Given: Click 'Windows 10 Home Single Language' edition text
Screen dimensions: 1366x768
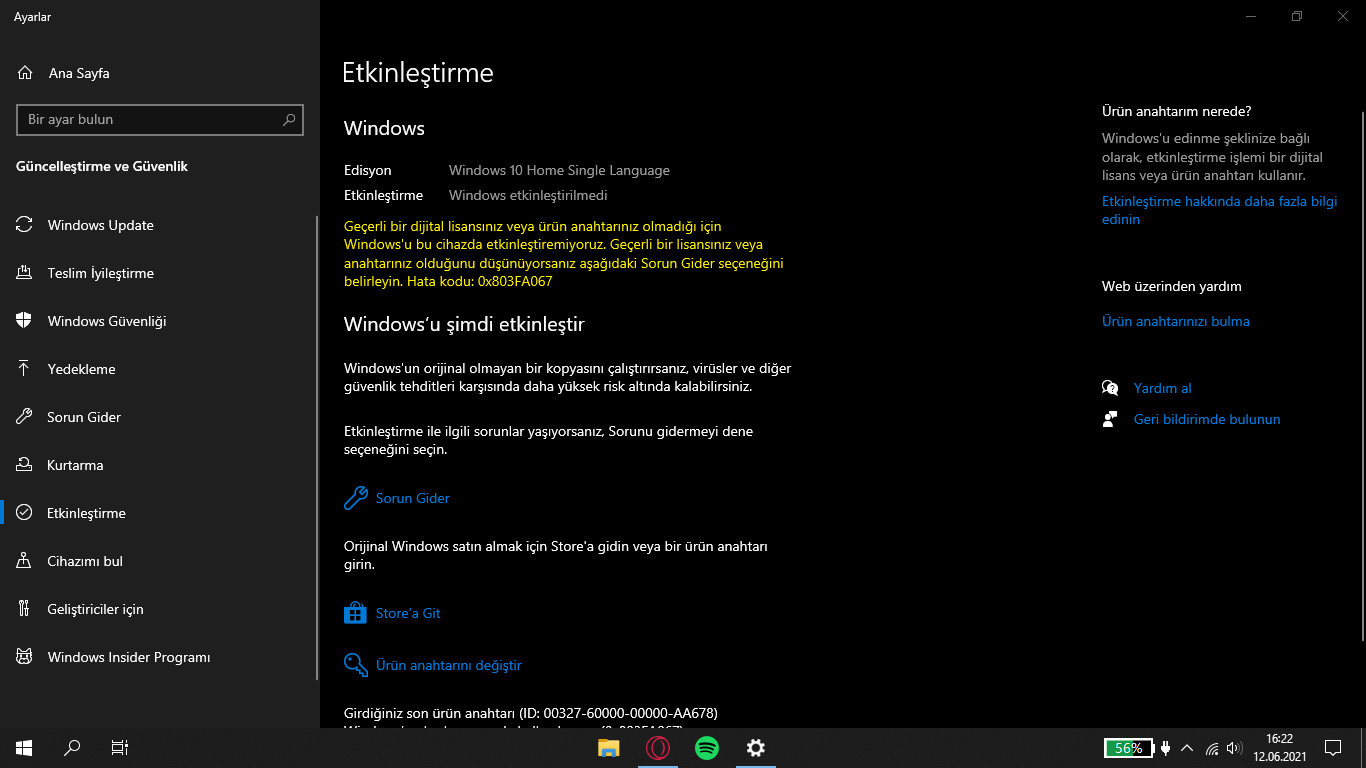Looking at the screenshot, I should 559,170.
